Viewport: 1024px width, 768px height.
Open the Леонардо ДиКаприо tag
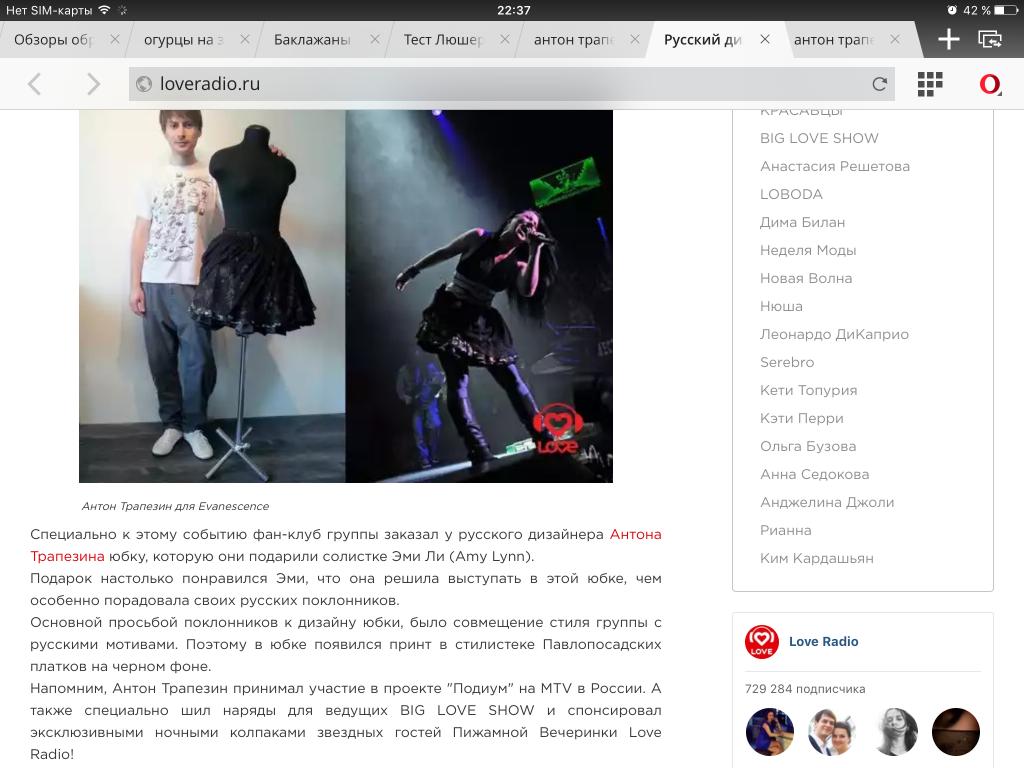pos(834,334)
